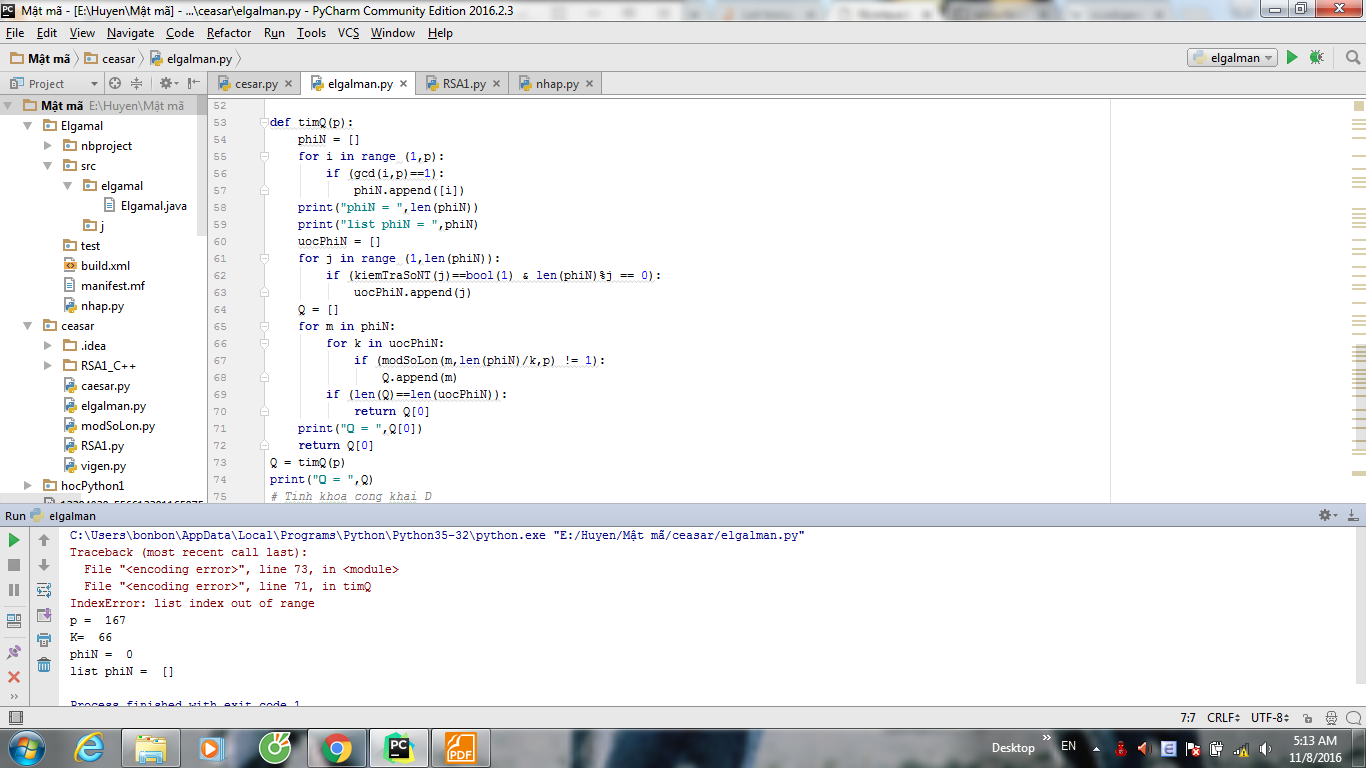Image resolution: width=1366 pixels, height=768 pixels.
Task: Click the green Debug bug icon
Action: [x=1316, y=58]
